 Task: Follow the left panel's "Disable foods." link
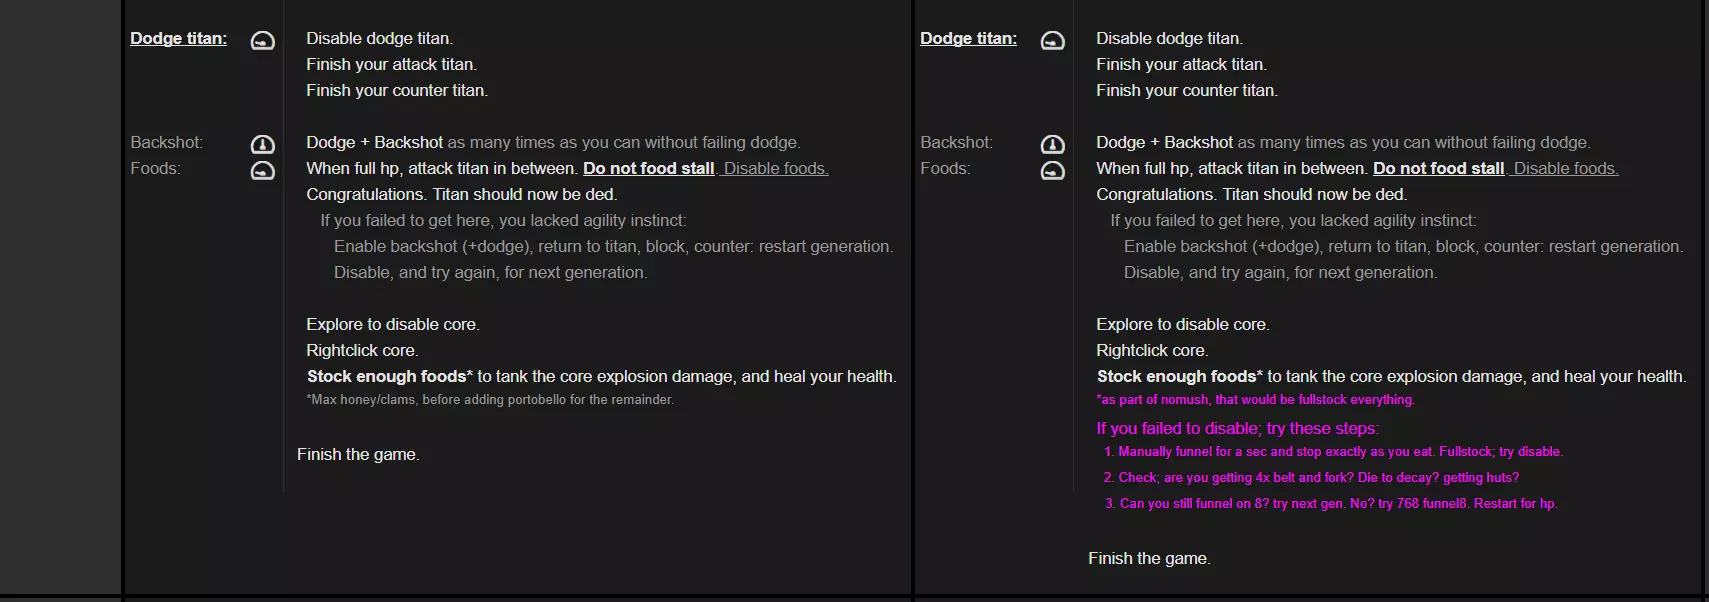776,168
